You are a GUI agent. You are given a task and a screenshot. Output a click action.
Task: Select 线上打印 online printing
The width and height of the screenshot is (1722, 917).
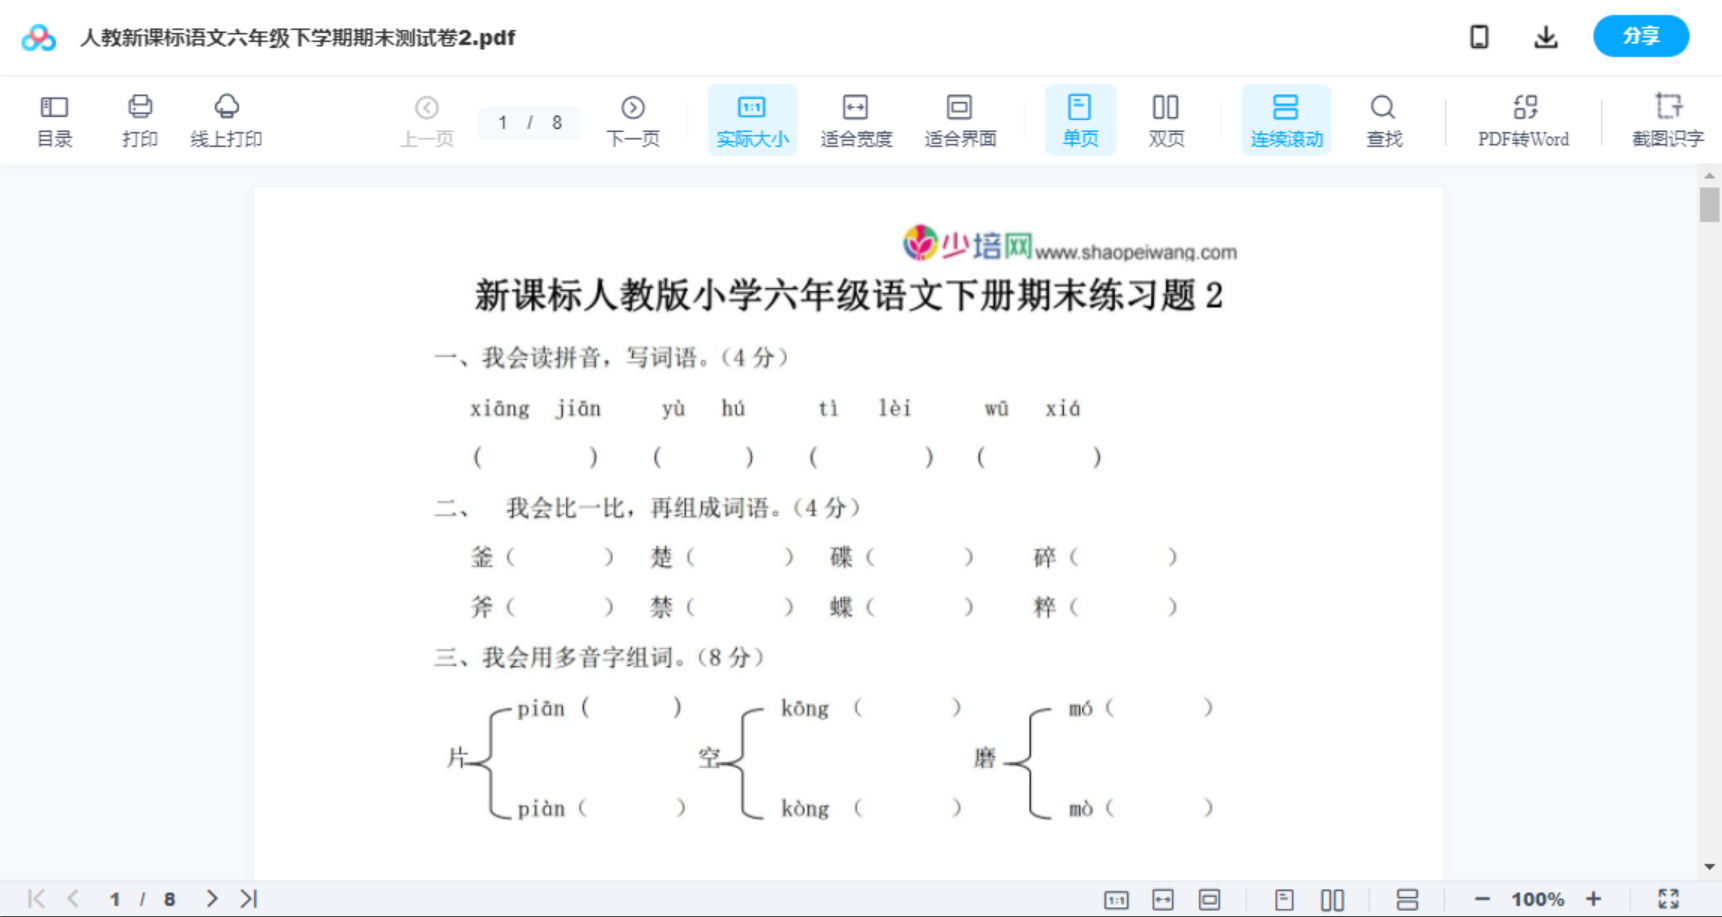pyautogui.click(x=226, y=119)
